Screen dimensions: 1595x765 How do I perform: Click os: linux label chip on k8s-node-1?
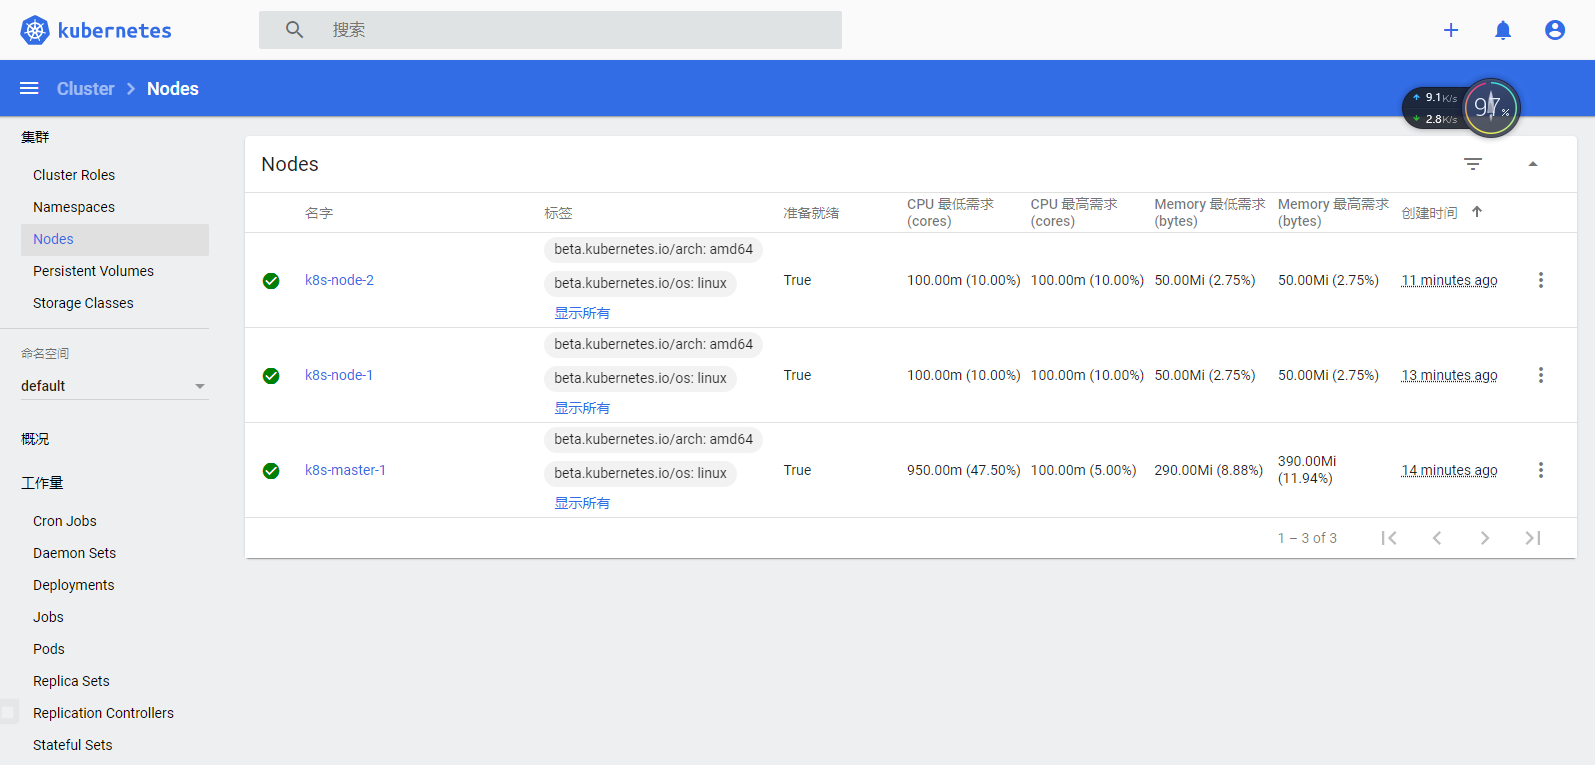(x=640, y=378)
